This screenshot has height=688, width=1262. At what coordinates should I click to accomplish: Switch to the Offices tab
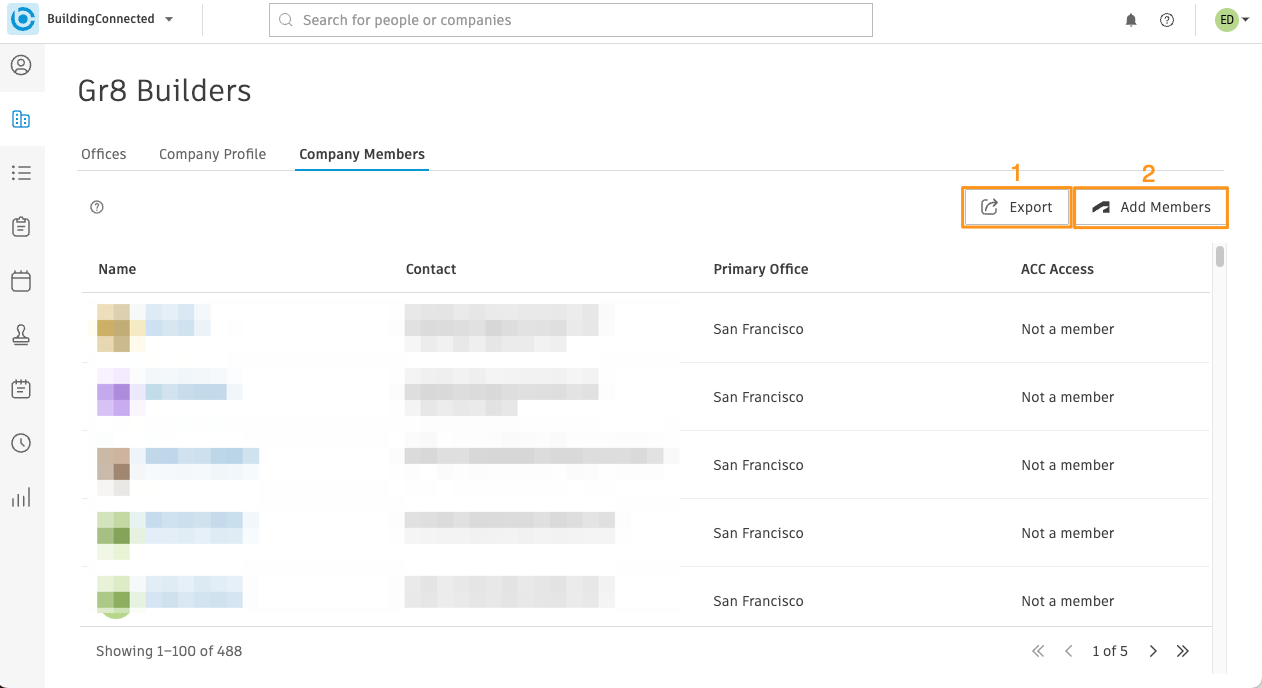pyautogui.click(x=104, y=154)
